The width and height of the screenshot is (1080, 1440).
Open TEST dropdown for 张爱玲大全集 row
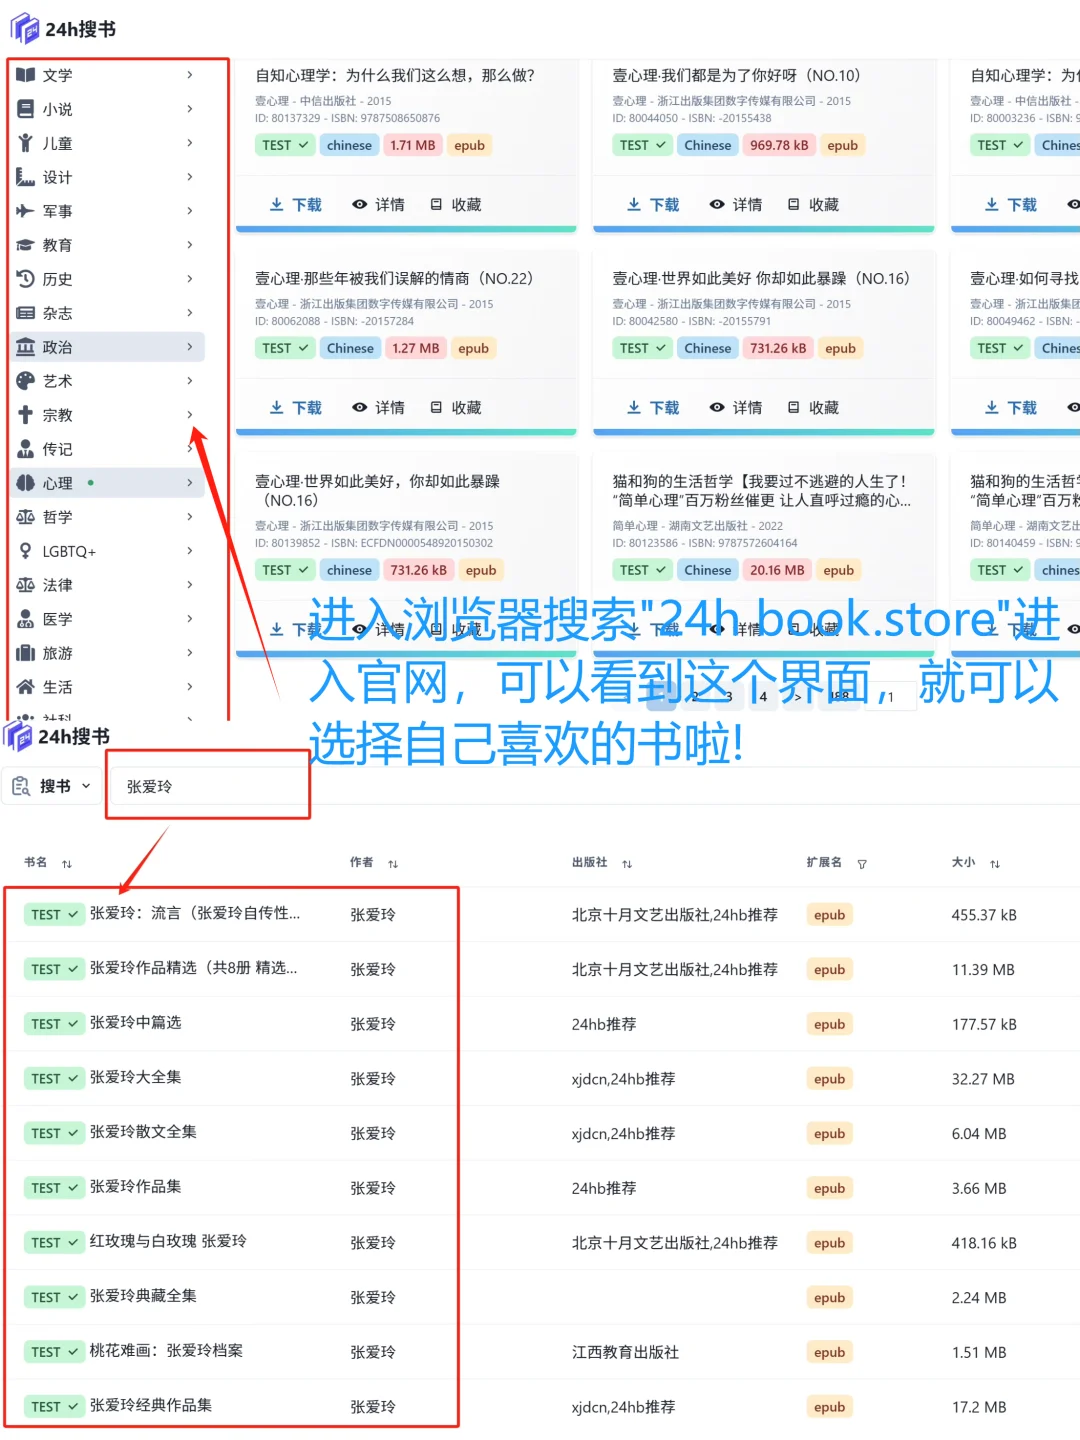(54, 1079)
